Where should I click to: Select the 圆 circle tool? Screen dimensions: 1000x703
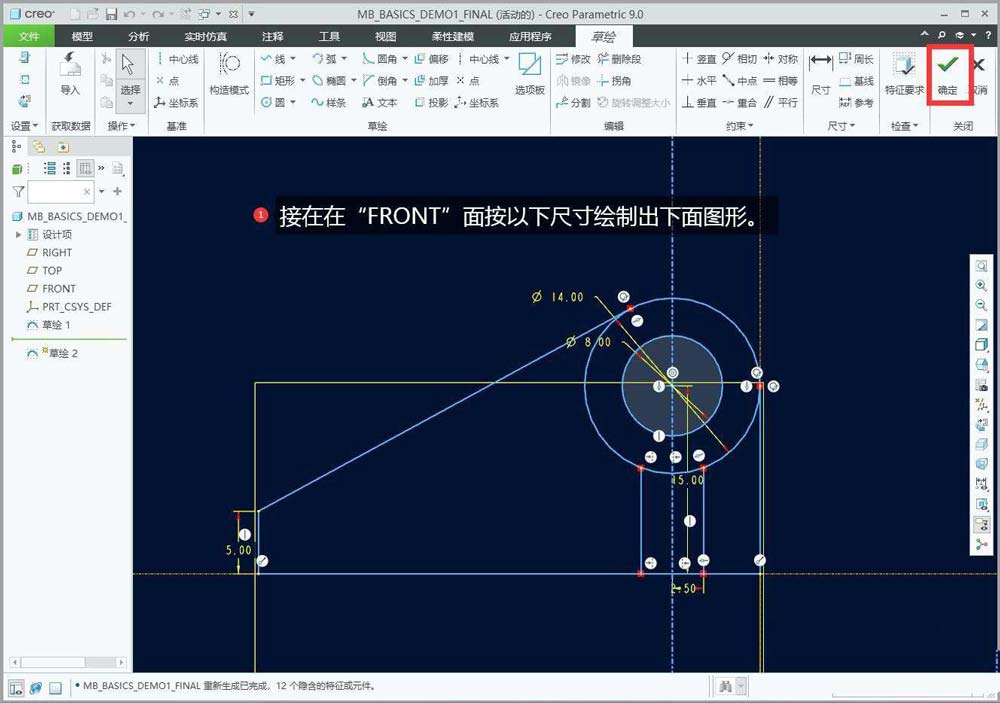point(273,102)
